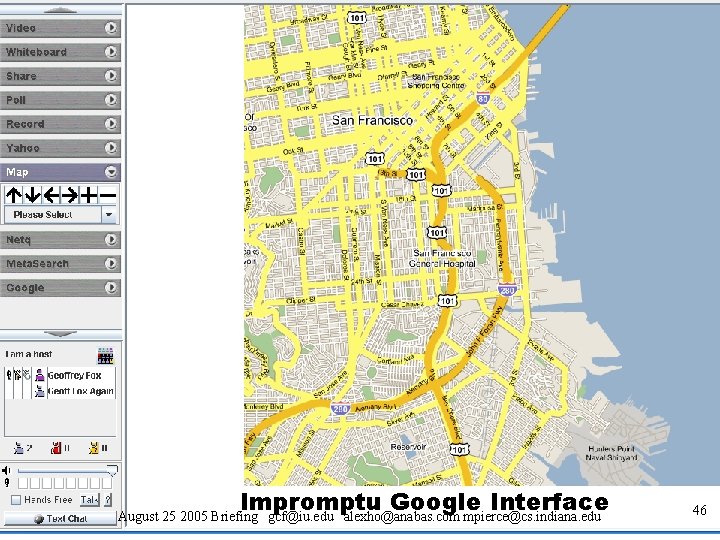Open the Please Select dropdown
Screen dimensions: 720x540
(60, 214)
